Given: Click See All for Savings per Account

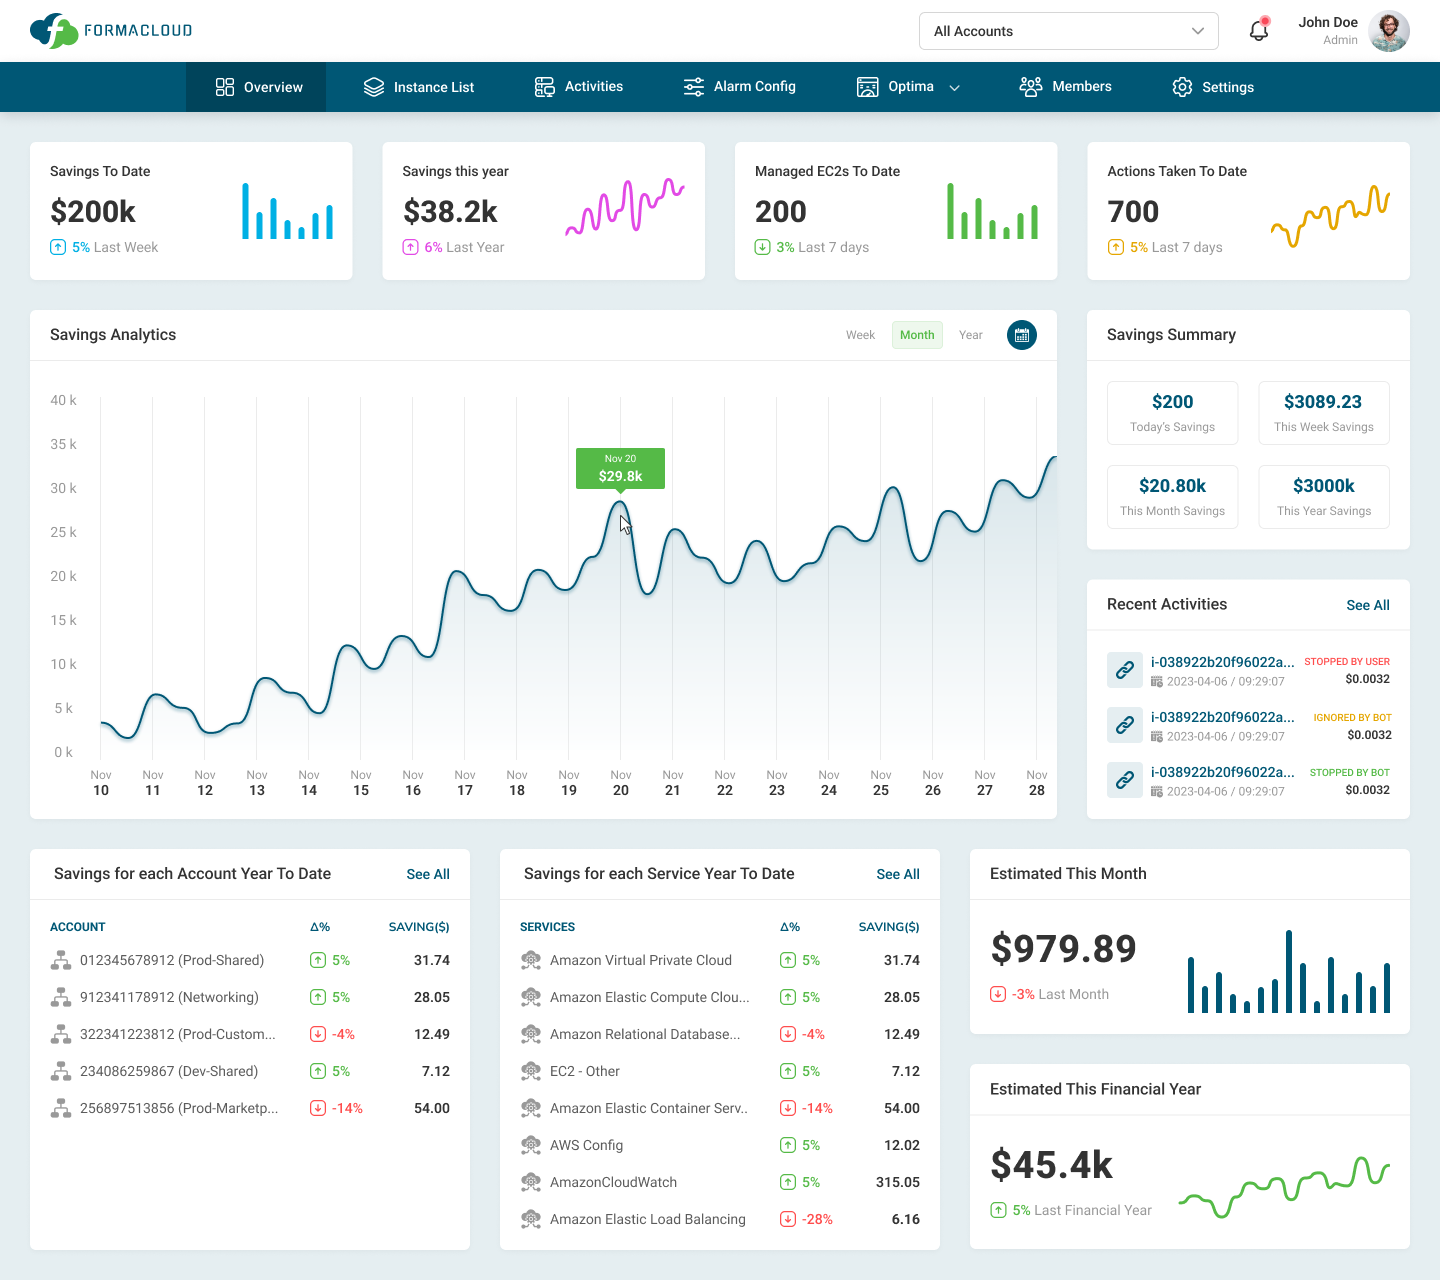Looking at the screenshot, I should pos(428,874).
